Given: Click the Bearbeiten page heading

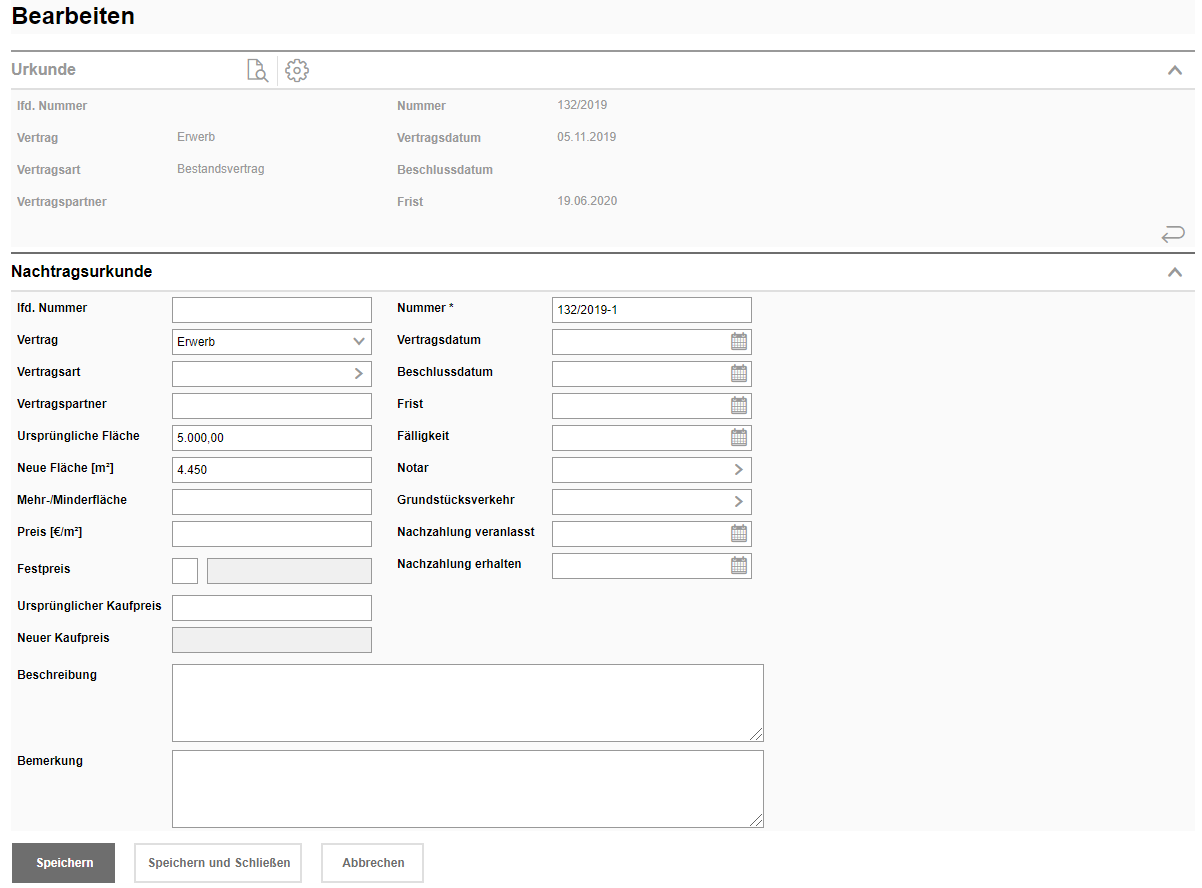Looking at the screenshot, I should 73,16.
